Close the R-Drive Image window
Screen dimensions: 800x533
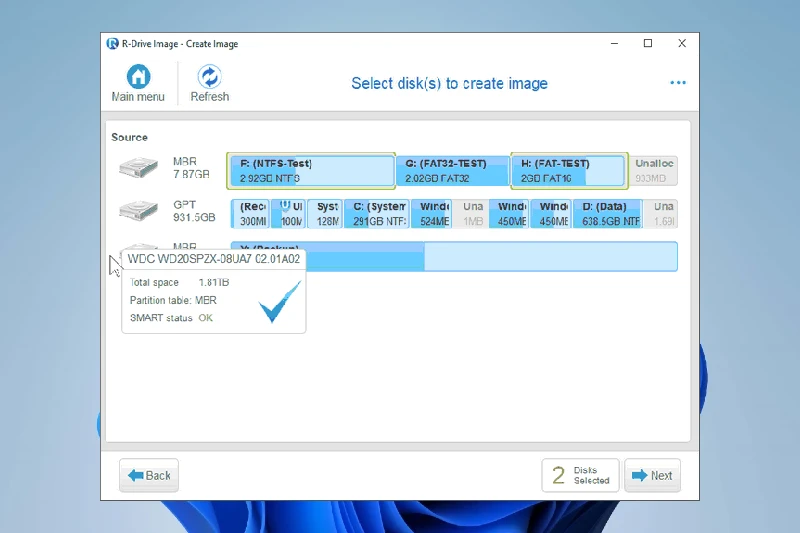coord(682,43)
